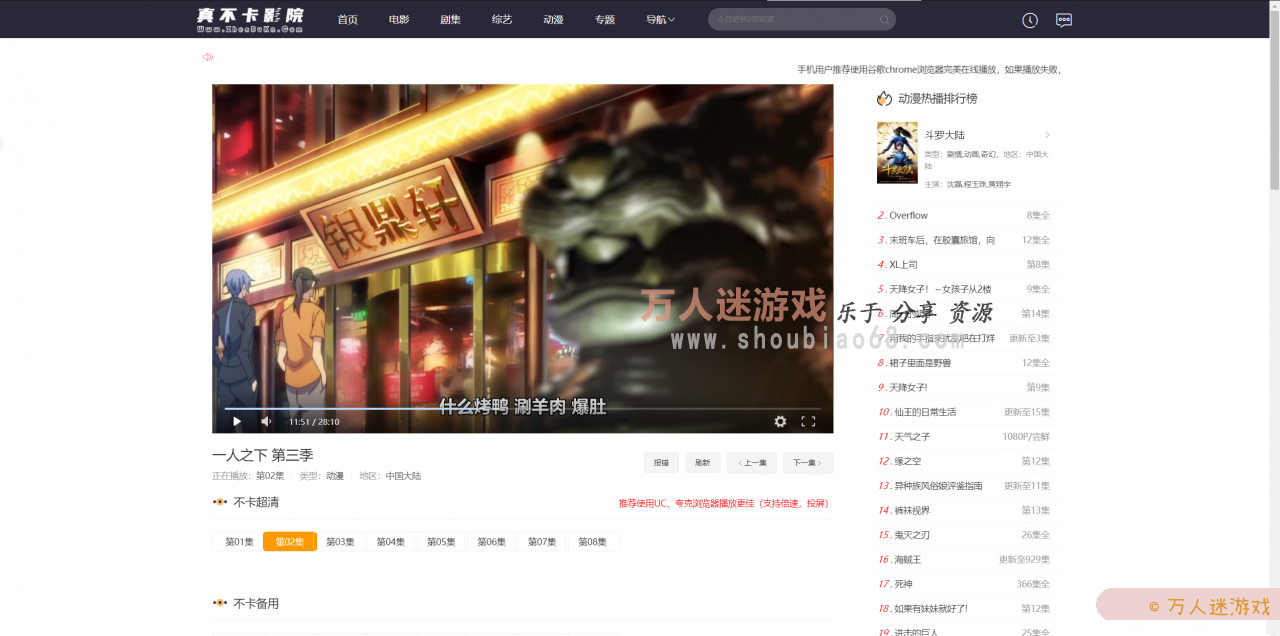Open ranking entry Overflow
The height and width of the screenshot is (636, 1280).
(908, 215)
